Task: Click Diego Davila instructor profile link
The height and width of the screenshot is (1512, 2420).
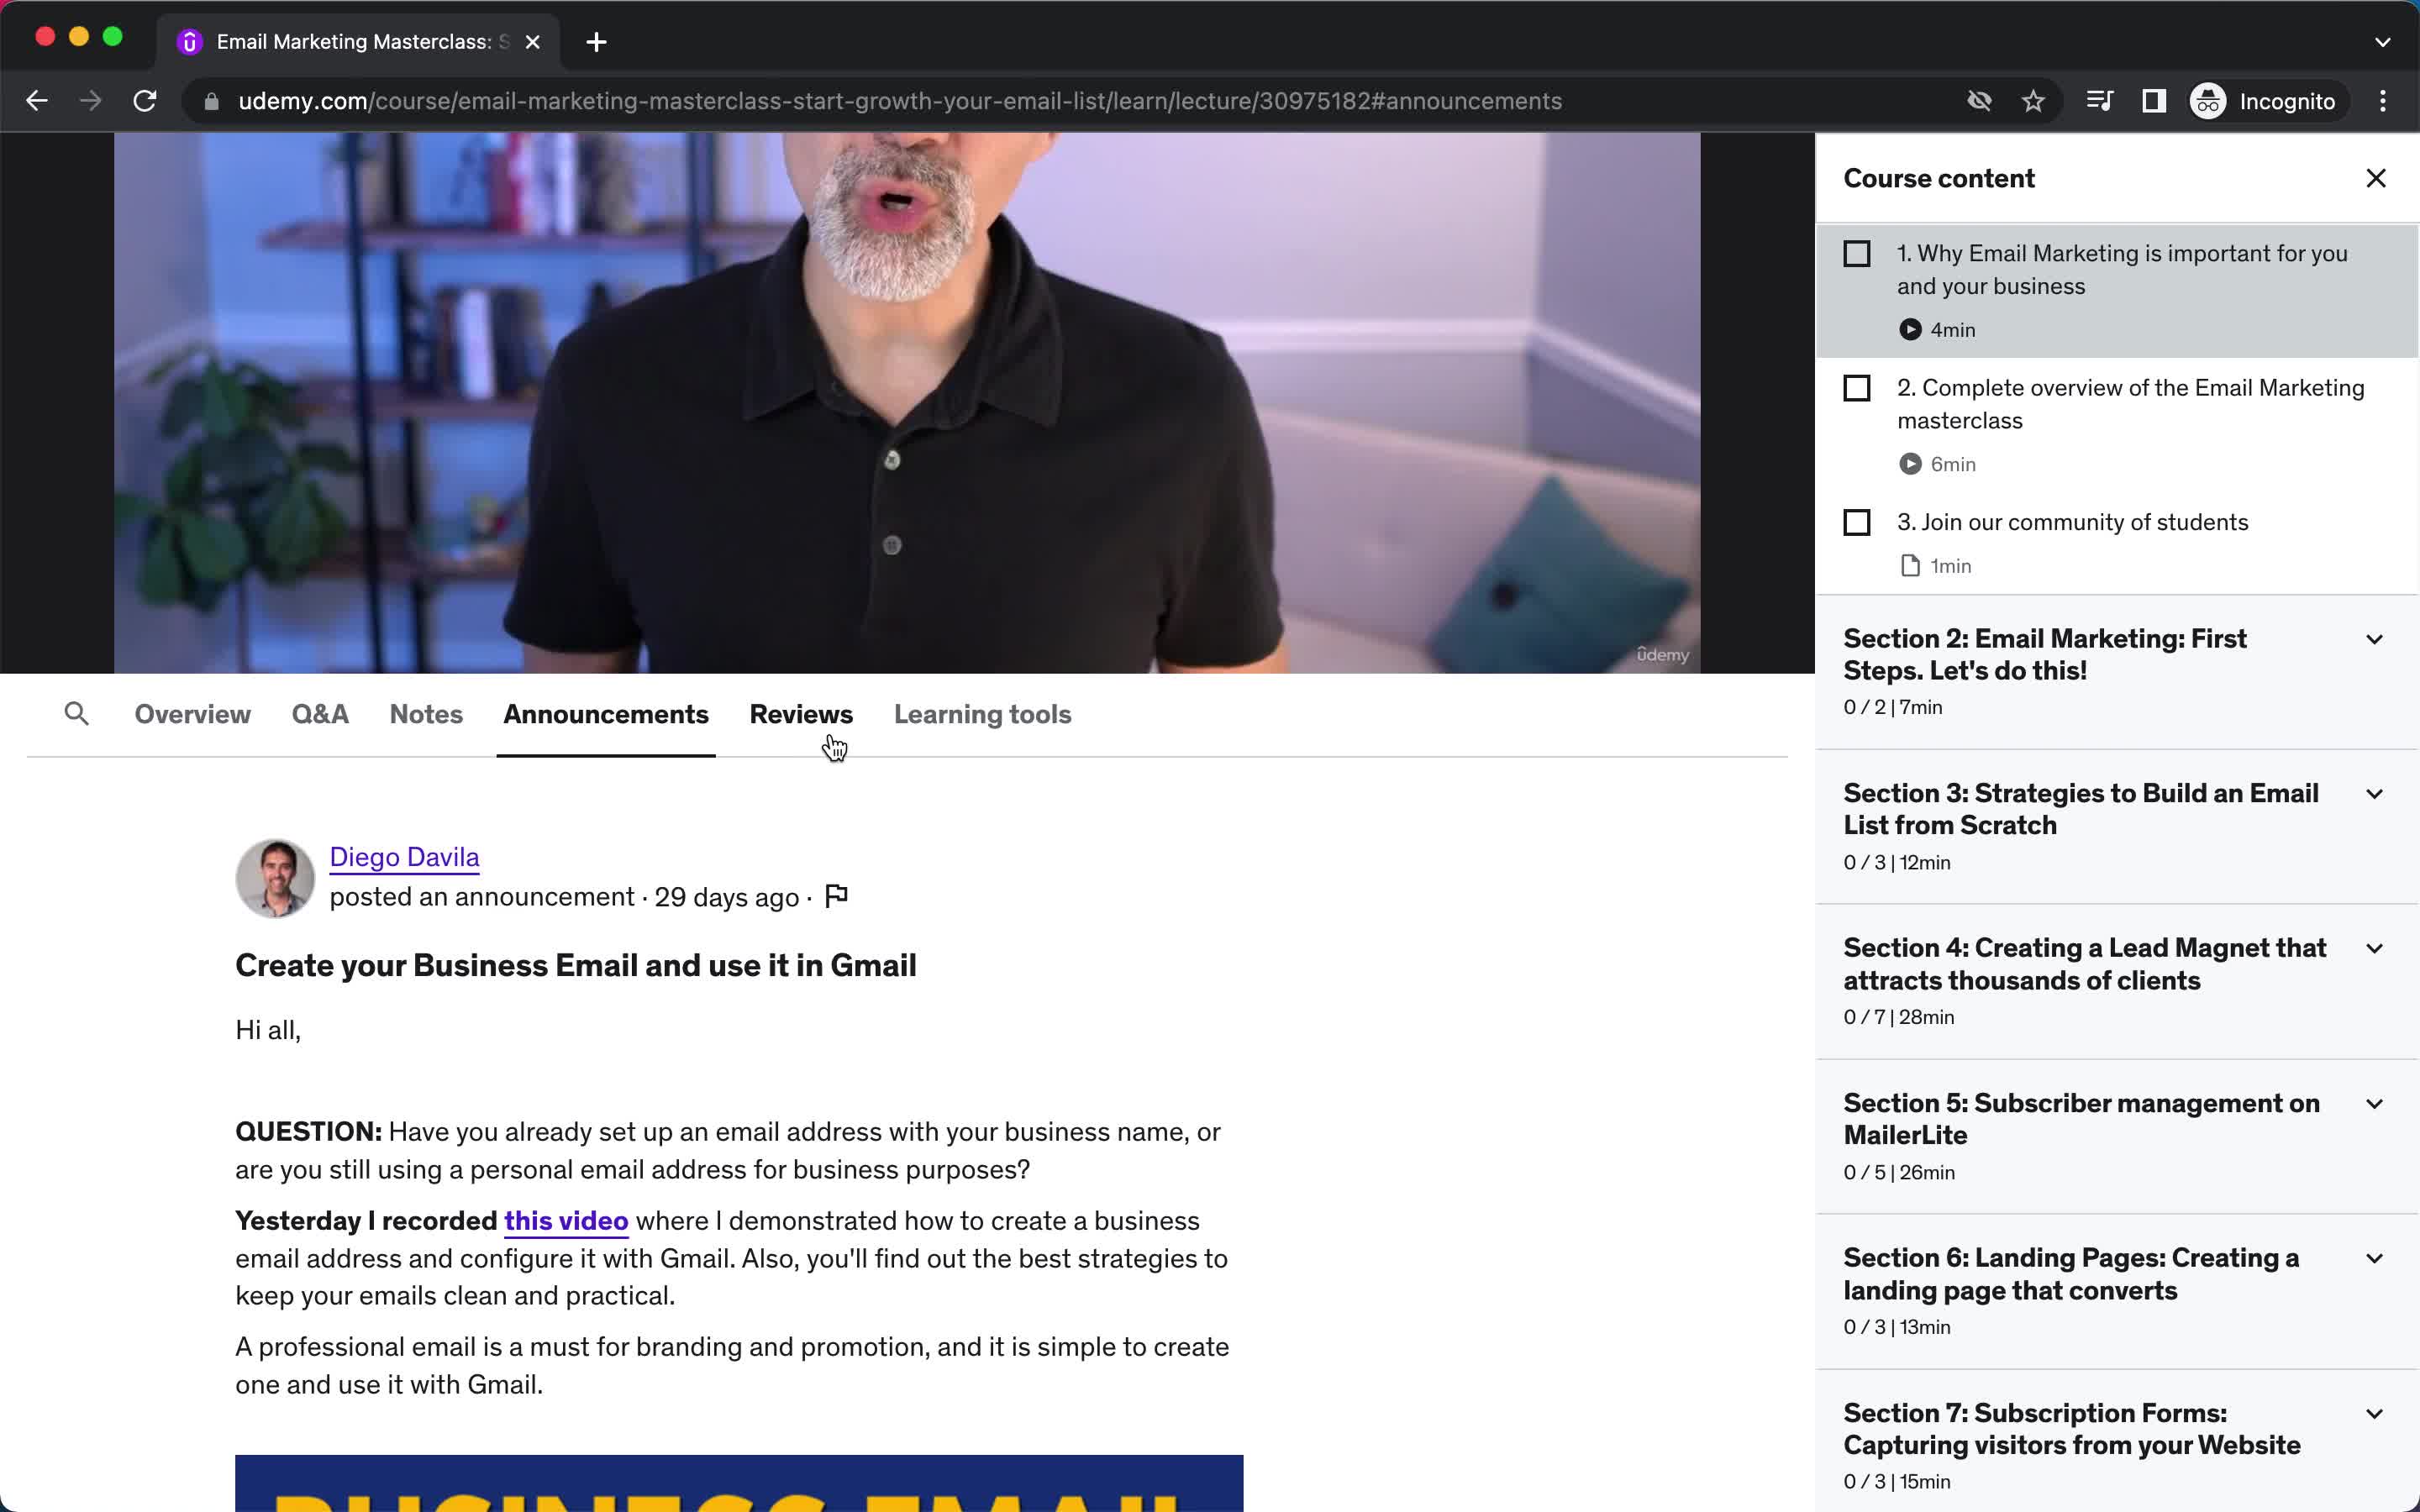Action: (404, 857)
